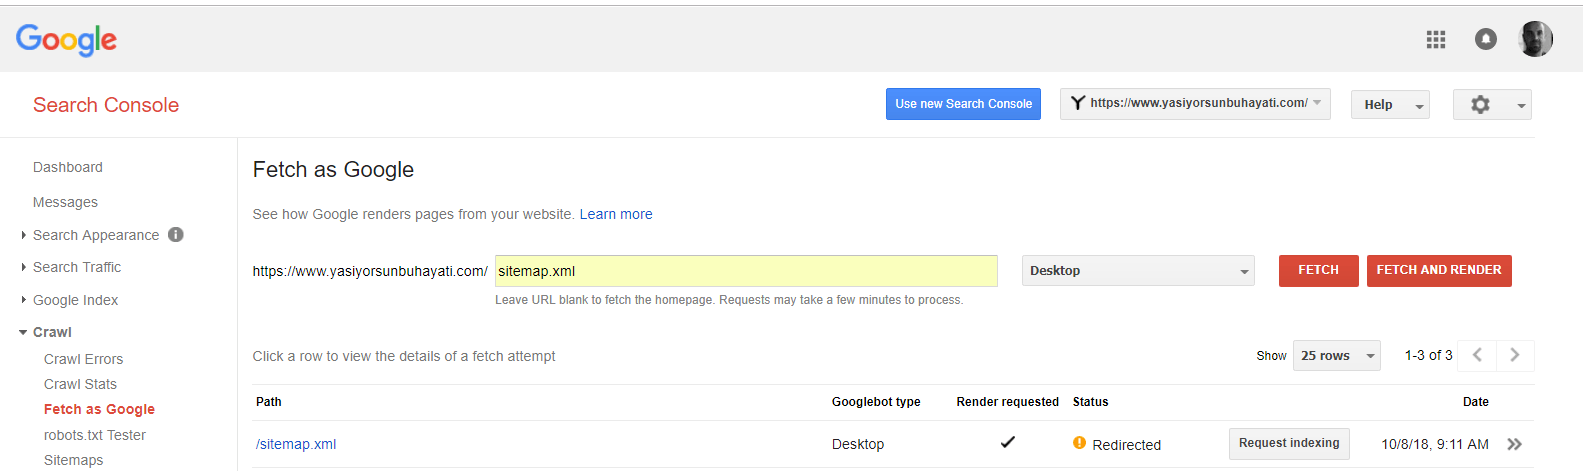Open the Desktop Googlebot type dropdown
Screen dimensions: 1583x471
click(x=1138, y=271)
